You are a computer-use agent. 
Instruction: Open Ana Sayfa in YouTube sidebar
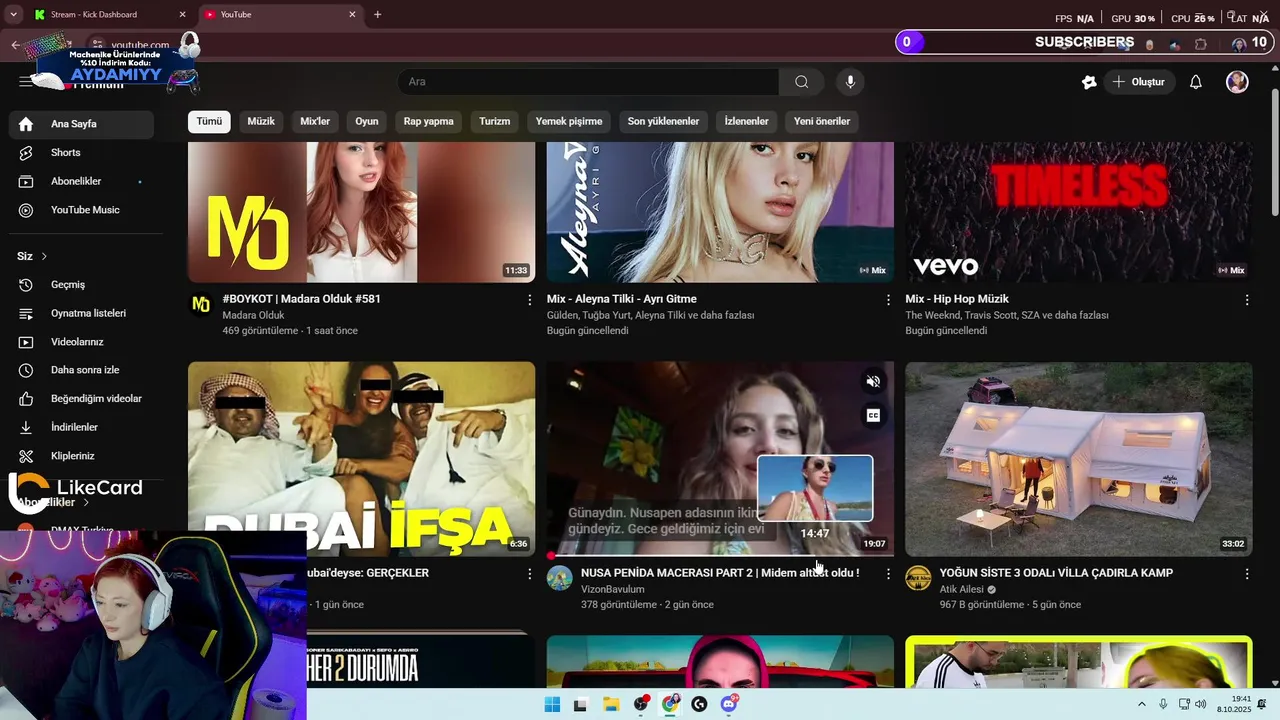(x=81, y=124)
